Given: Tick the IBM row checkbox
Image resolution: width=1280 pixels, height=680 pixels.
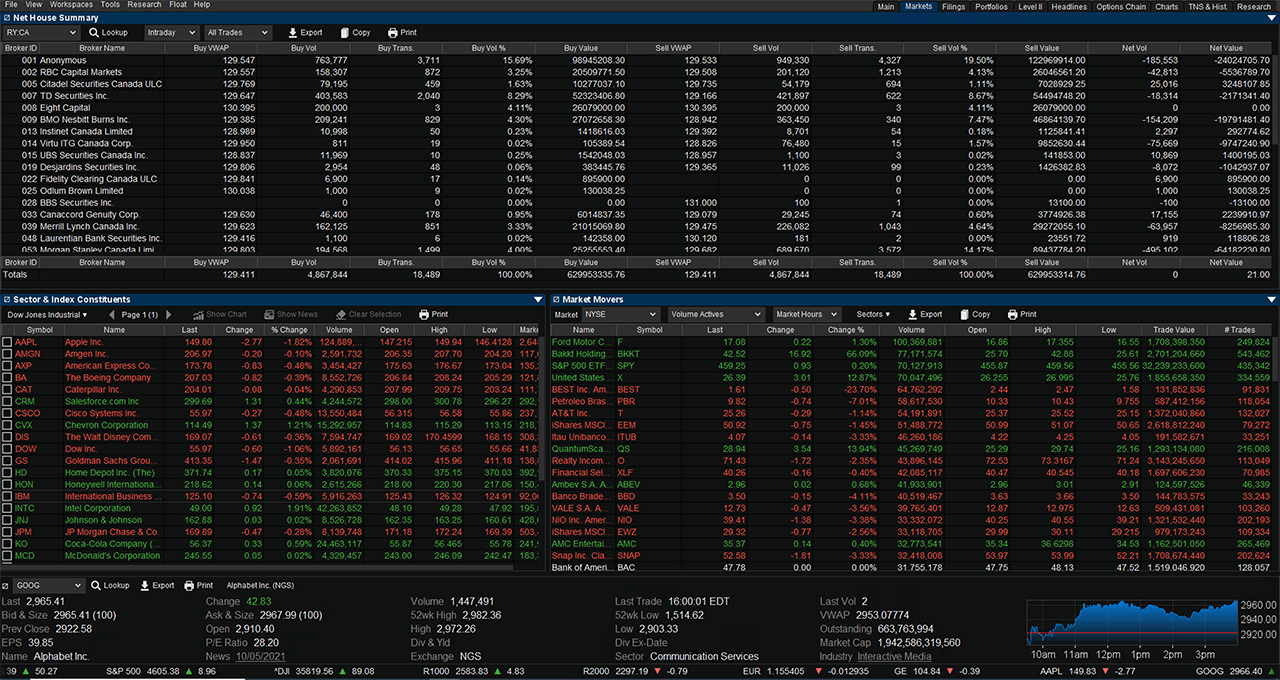Looking at the screenshot, I should coord(7,496).
